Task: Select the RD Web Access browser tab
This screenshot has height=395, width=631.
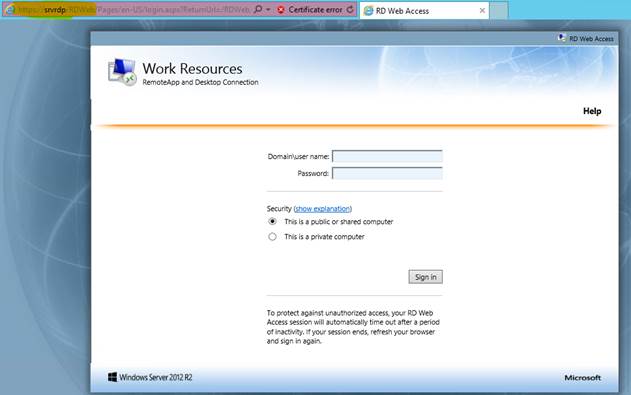Action: (x=425, y=11)
